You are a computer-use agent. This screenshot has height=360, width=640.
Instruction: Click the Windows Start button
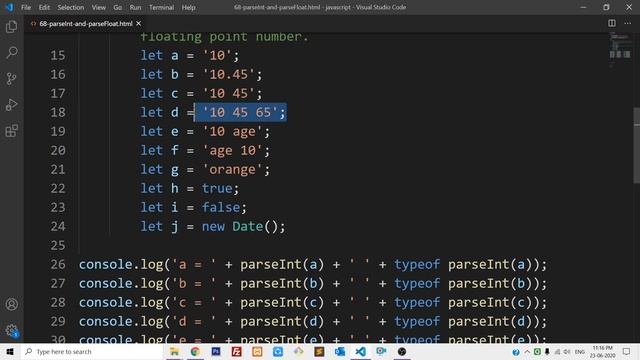tap(10, 351)
